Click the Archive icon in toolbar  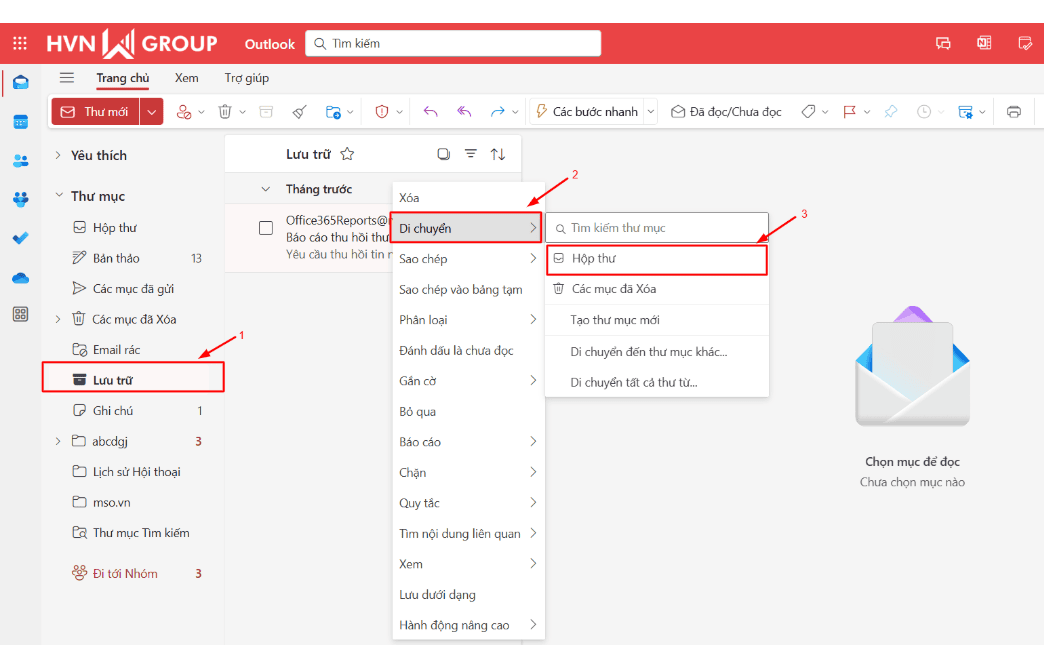266,112
